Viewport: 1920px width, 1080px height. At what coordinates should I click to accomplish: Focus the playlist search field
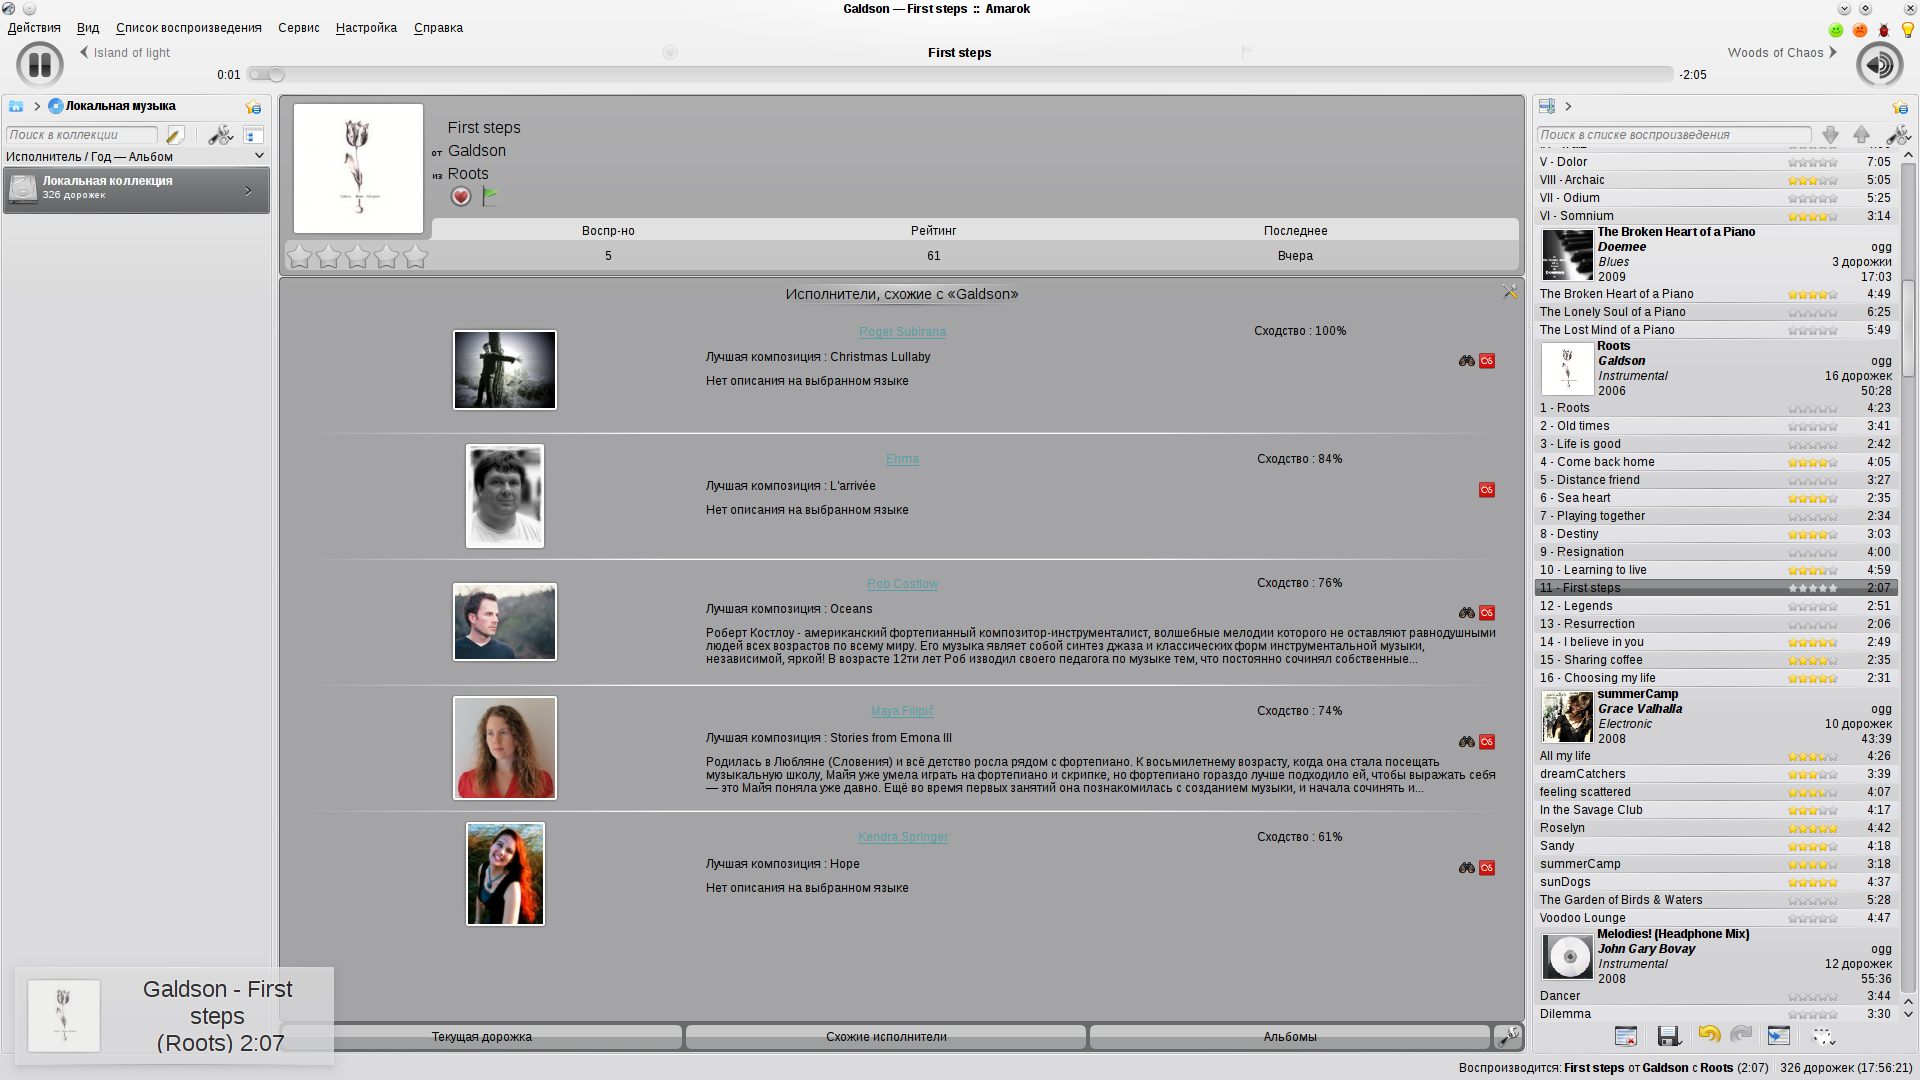(x=1674, y=135)
